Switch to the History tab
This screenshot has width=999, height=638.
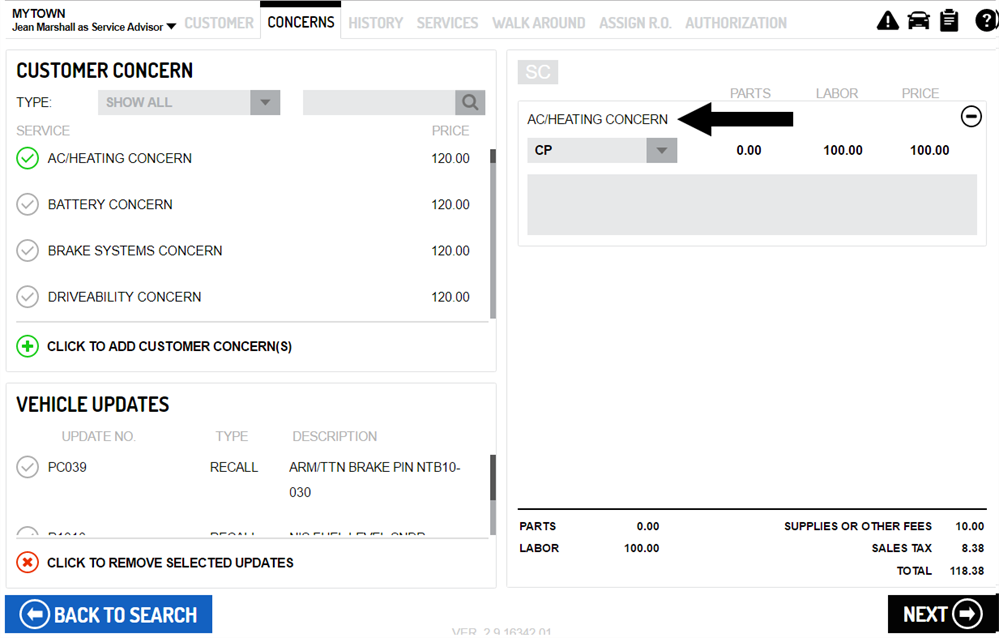(375, 22)
